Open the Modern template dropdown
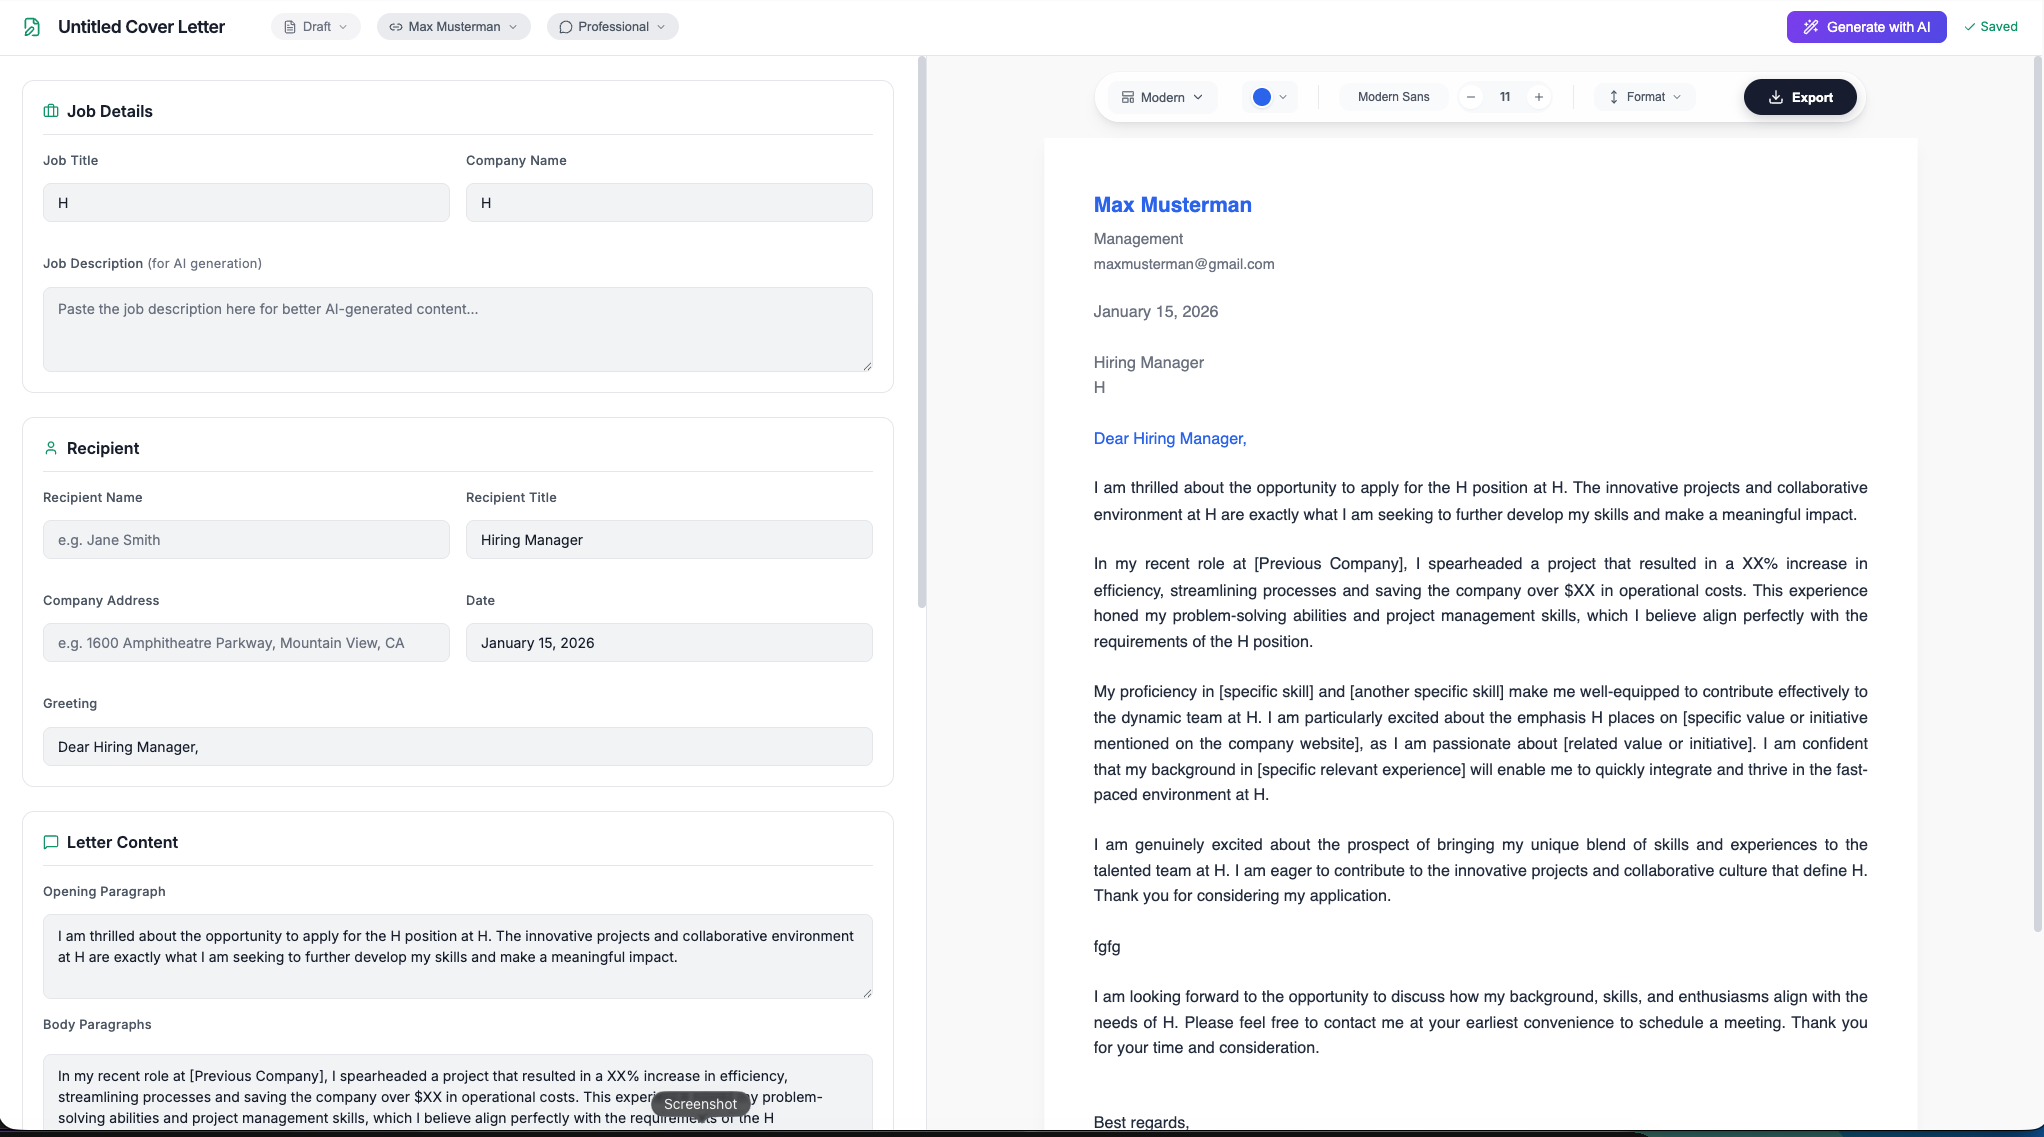 pyautogui.click(x=1165, y=97)
